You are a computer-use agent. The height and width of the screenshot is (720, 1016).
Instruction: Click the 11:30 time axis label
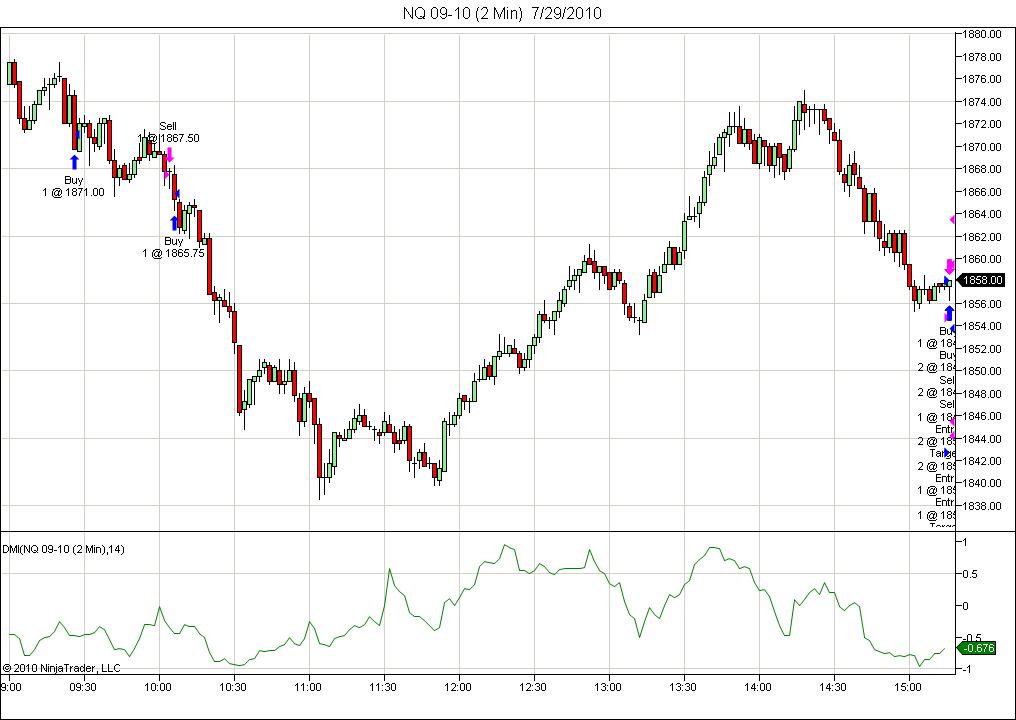pyautogui.click(x=384, y=687)
